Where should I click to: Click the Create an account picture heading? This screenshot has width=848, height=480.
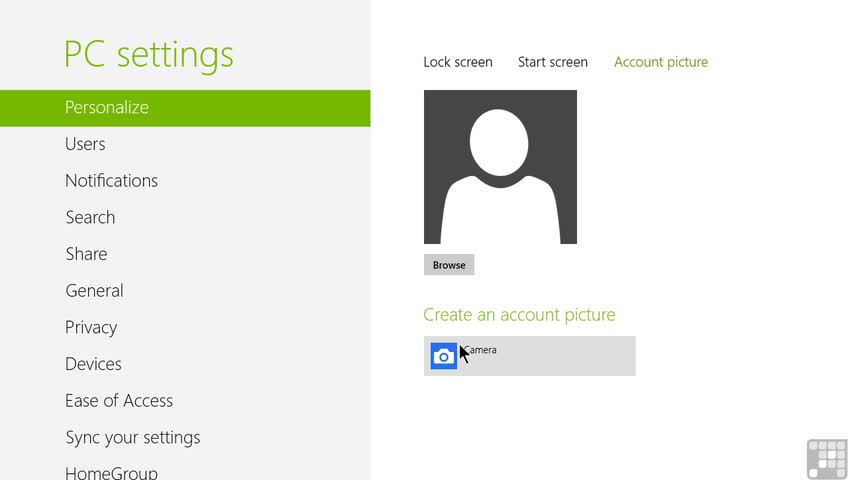(519, 315)
